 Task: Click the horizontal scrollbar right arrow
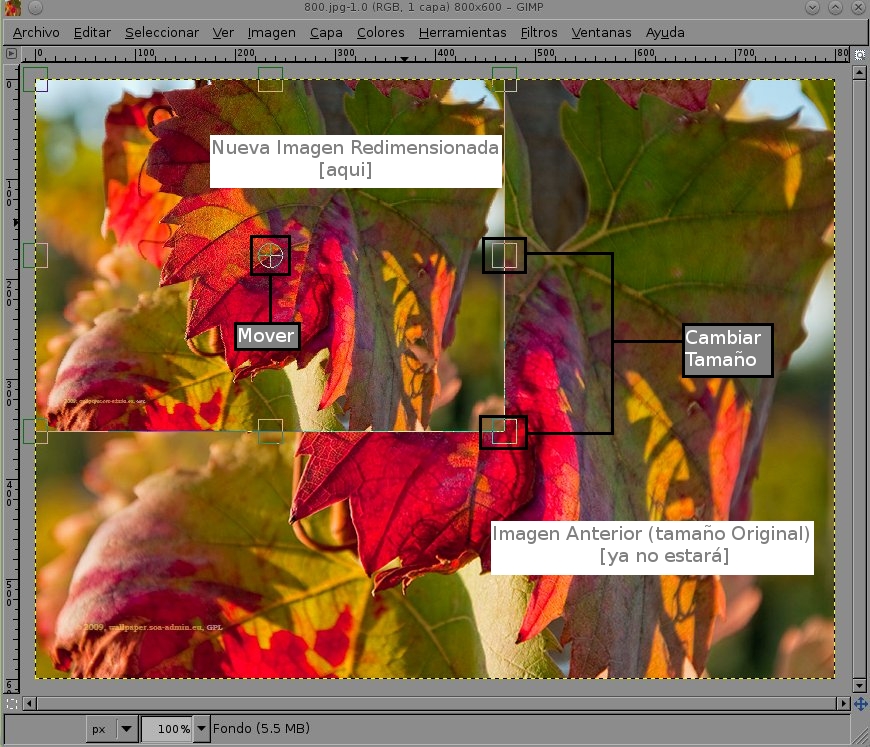[x=843, y=704]
